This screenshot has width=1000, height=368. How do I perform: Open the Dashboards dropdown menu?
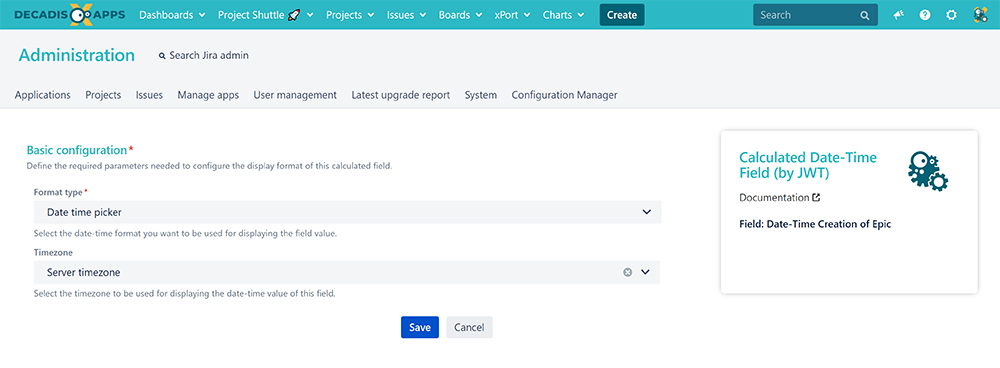pos(172,15)
